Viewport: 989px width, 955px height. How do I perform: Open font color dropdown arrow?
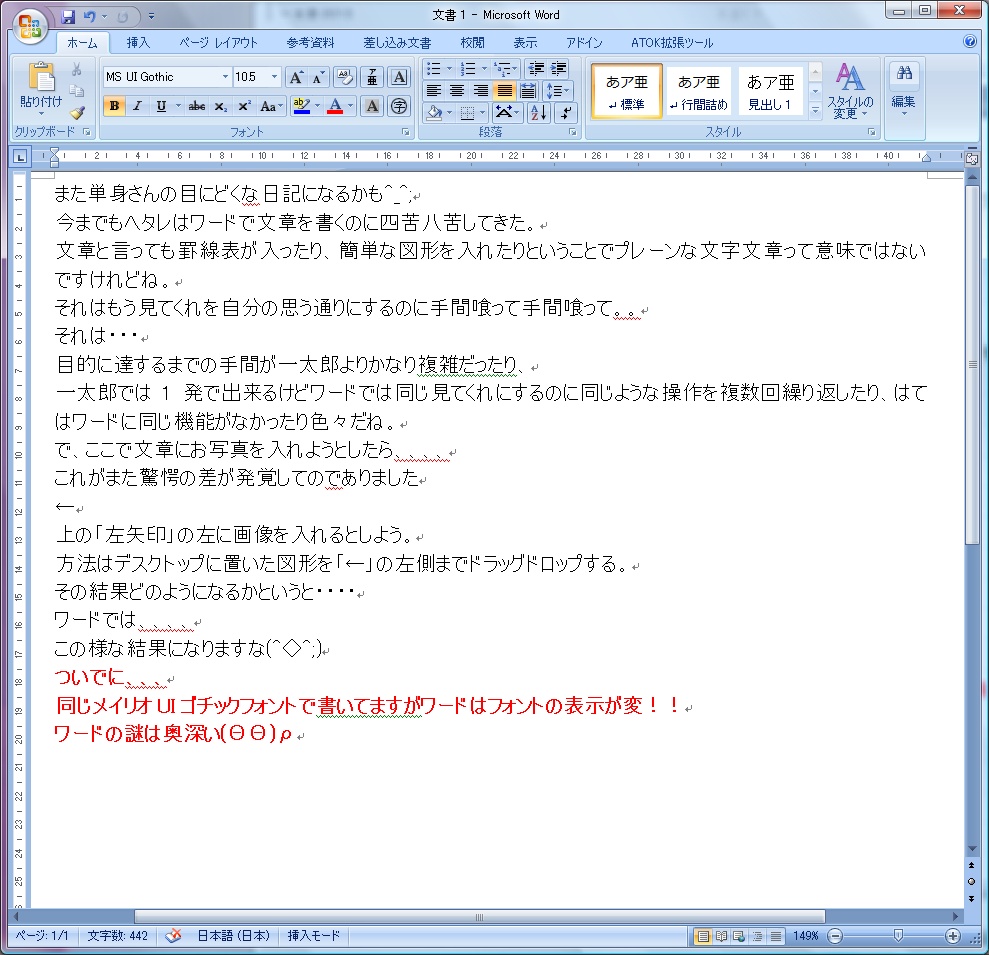[x=351, y=107]
